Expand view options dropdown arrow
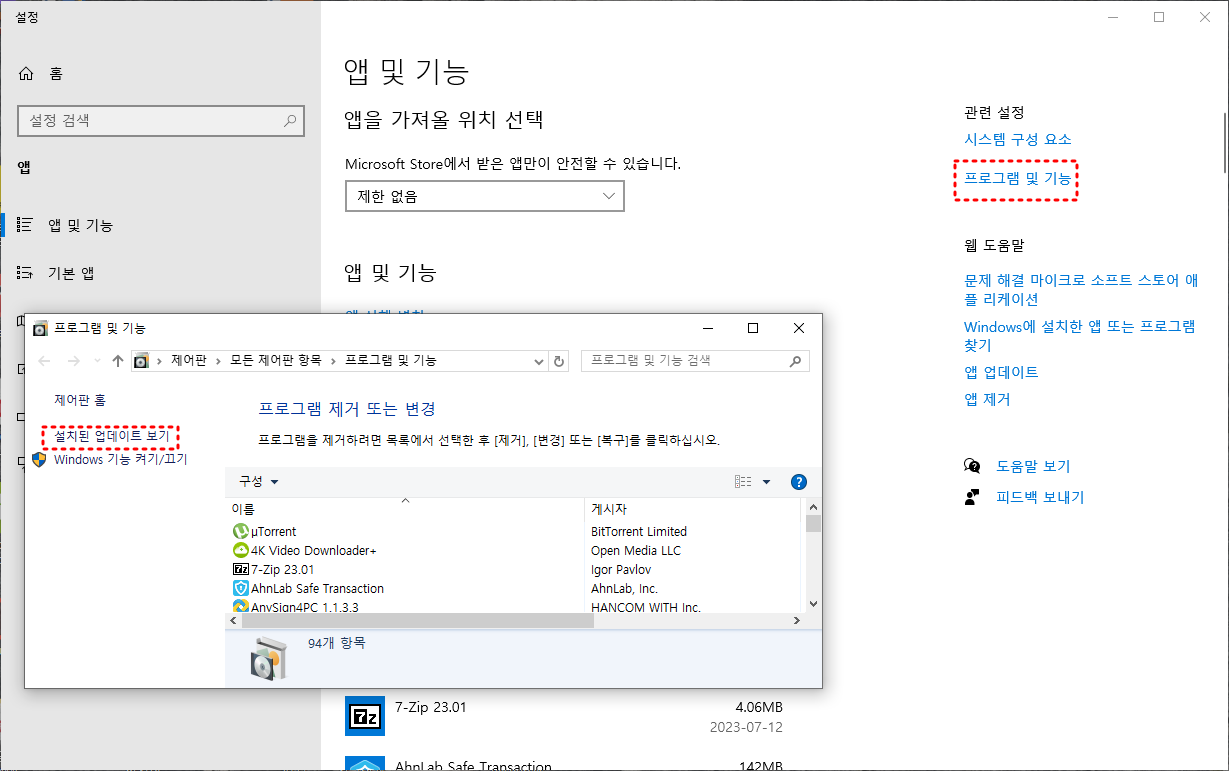This screenshot has height=771, width=1229. [x=767, y=481]
